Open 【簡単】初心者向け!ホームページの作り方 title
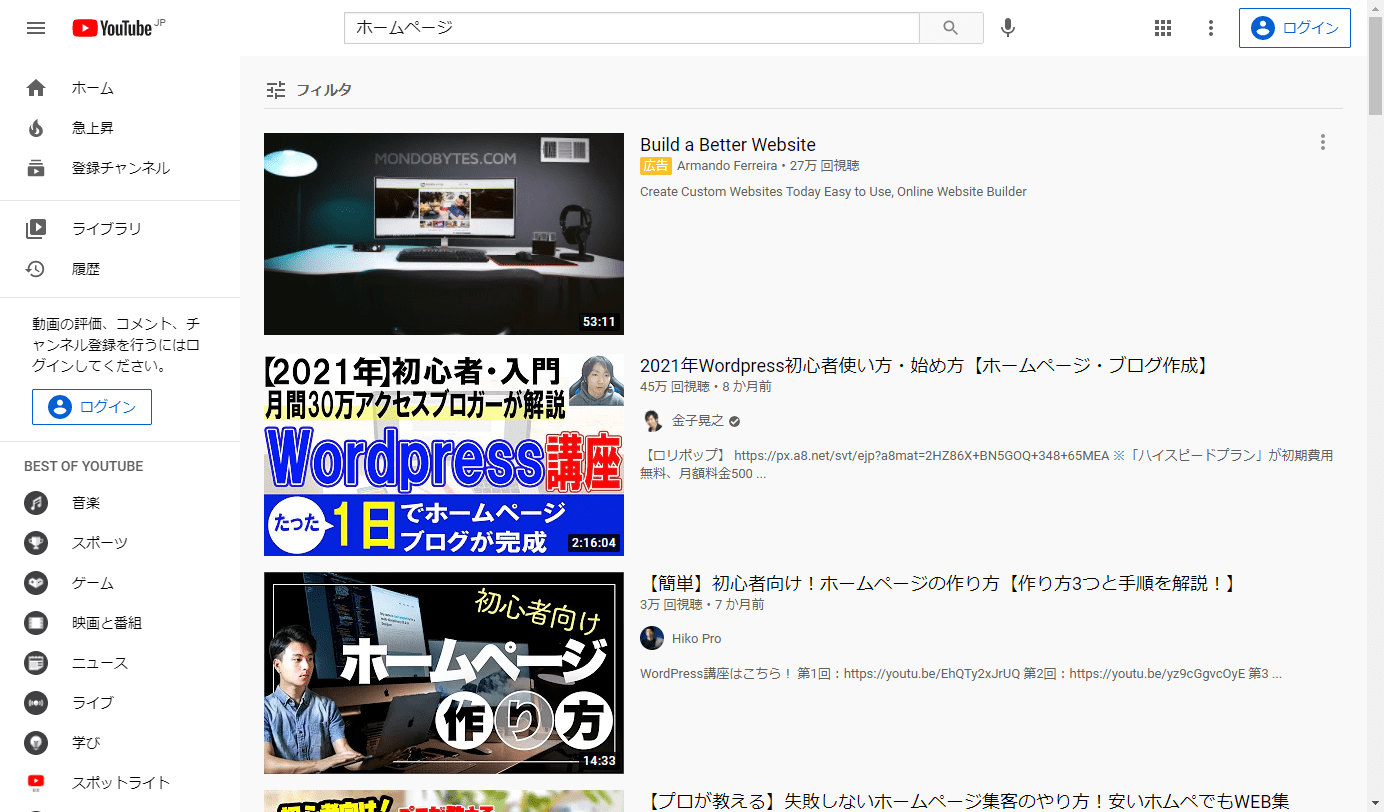 click(x=939, y=584)
